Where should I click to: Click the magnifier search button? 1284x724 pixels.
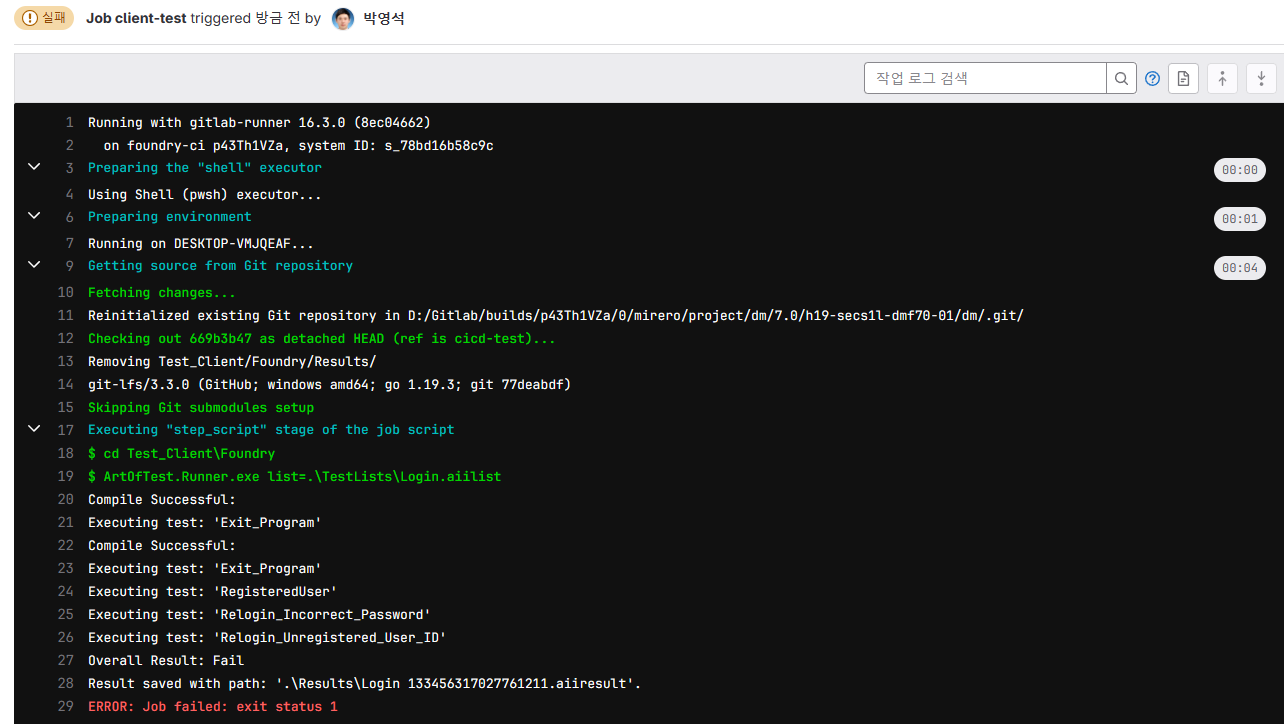[1121, 78]
